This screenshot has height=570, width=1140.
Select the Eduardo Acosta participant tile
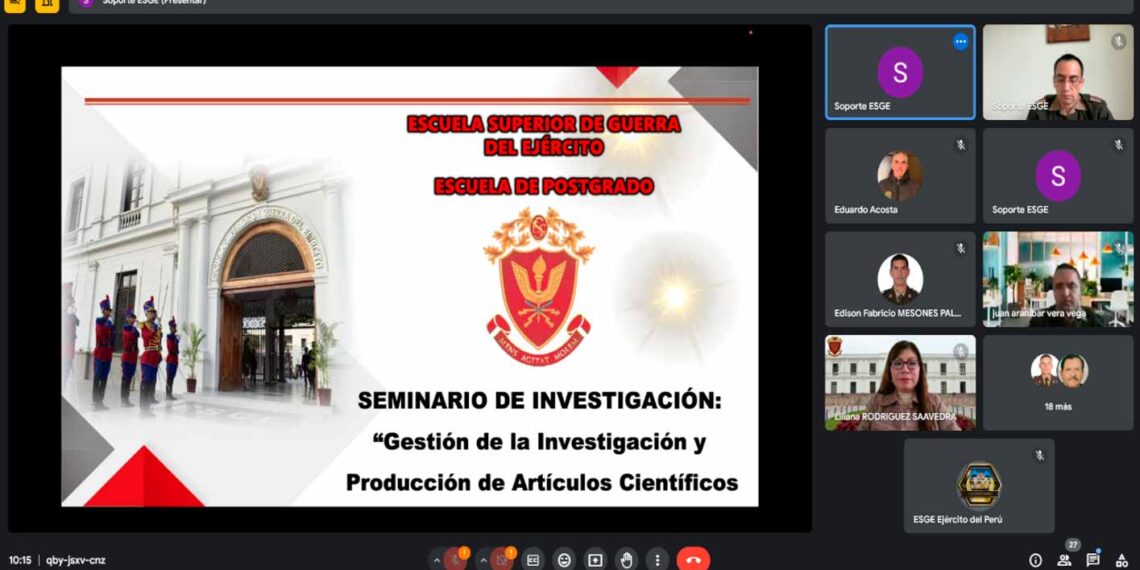pyautogui.click(x=900, y=176)
